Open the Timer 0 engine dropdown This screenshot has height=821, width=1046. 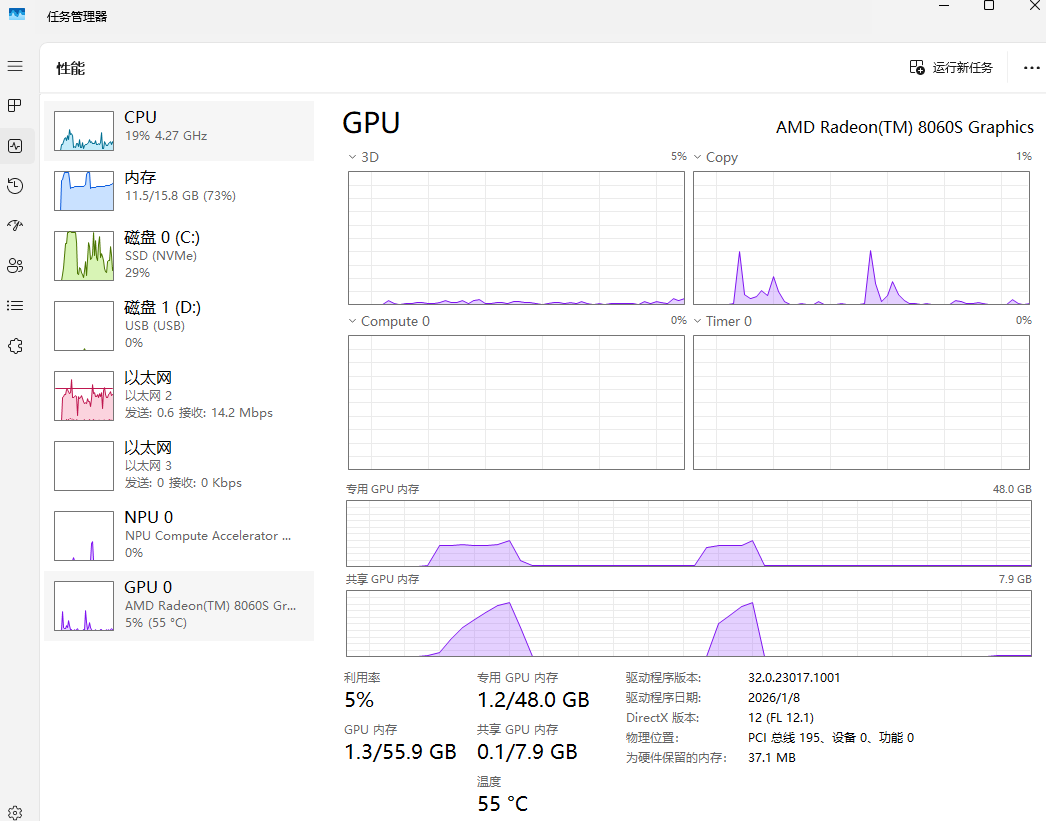[698, 321]
